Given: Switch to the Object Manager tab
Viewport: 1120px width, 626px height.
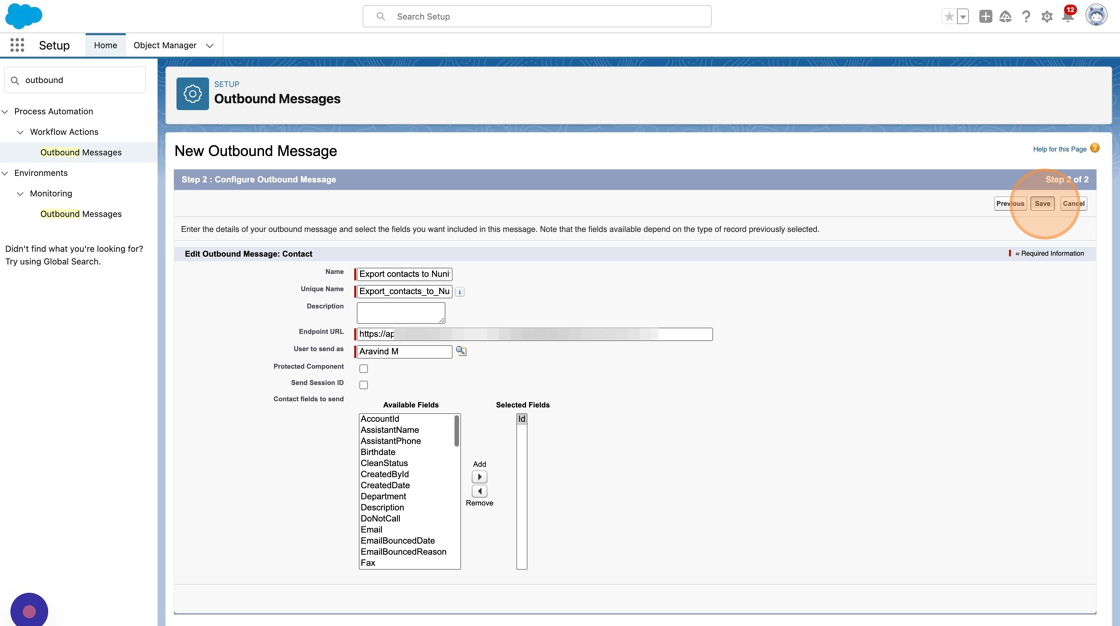Looking at the screenshot, I should [x=164, y=45].
